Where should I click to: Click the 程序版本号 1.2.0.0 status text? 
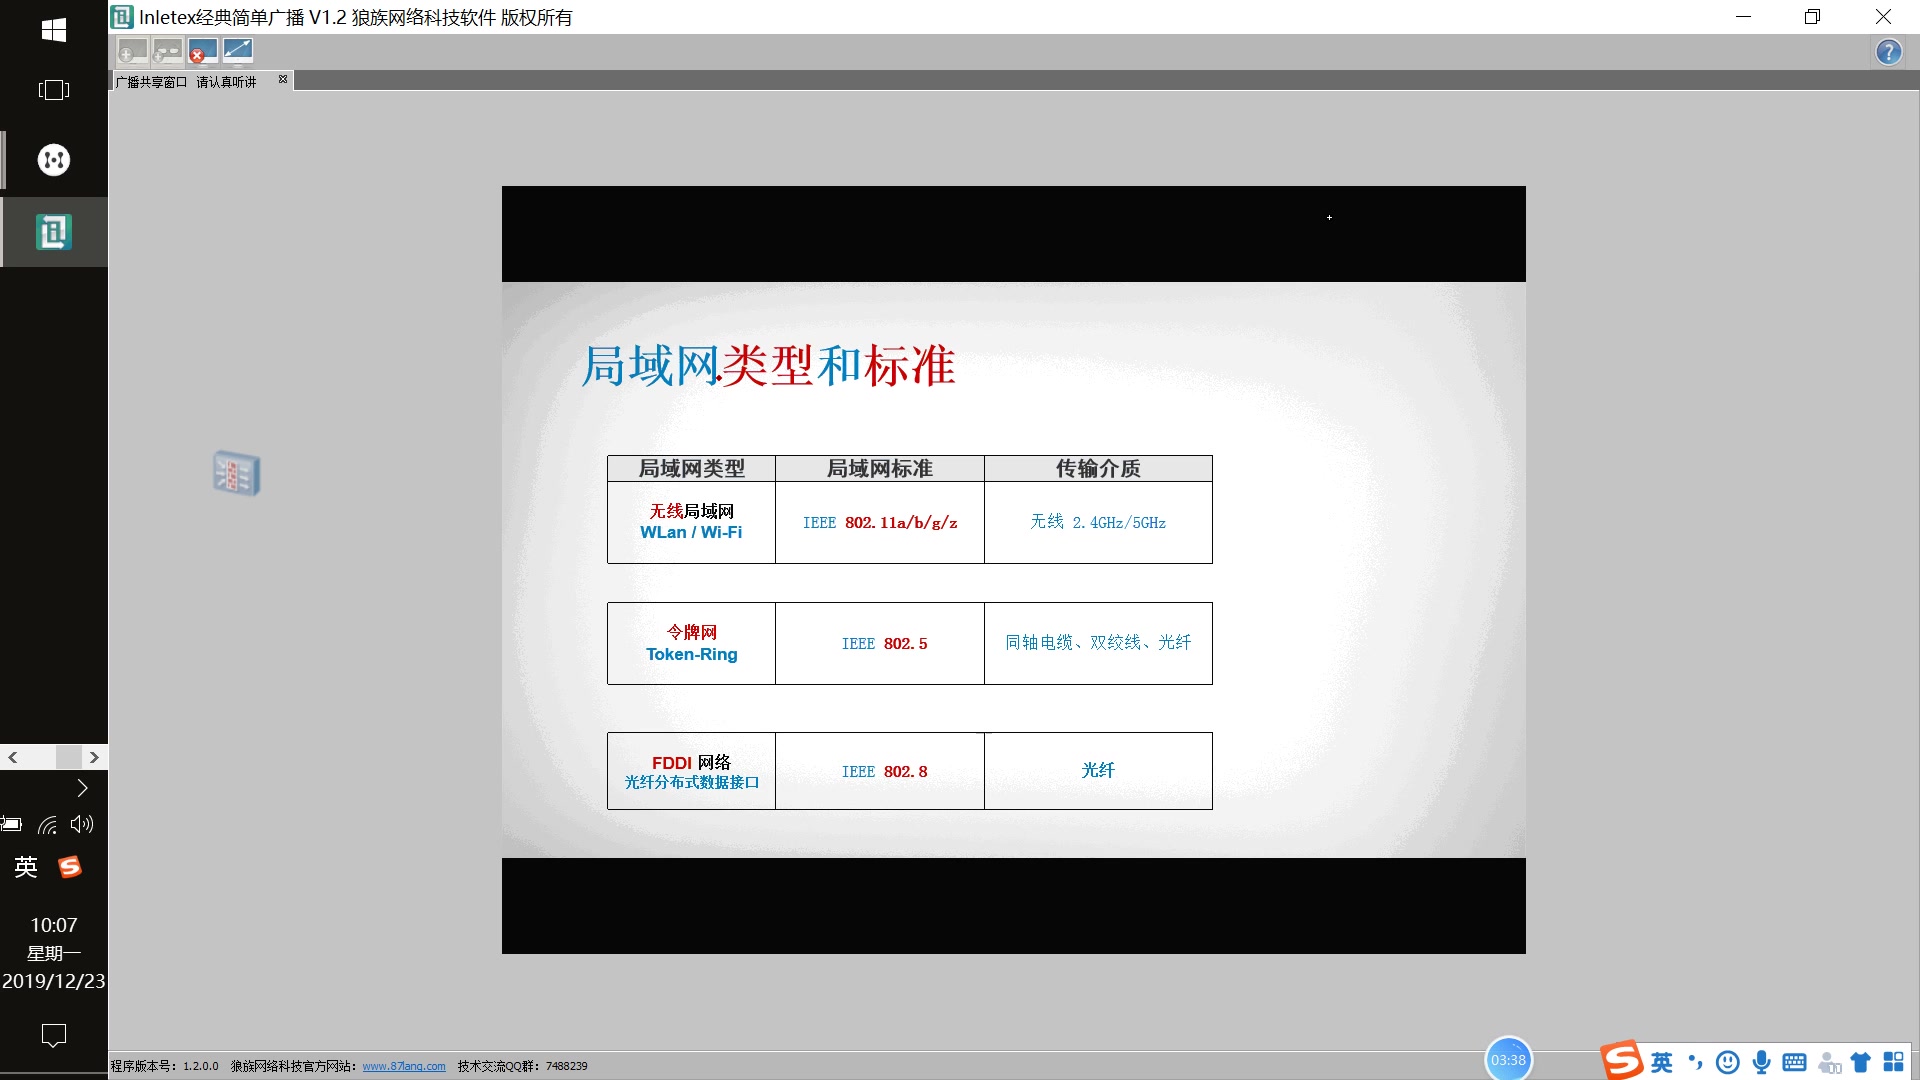tap(165, 1066)
